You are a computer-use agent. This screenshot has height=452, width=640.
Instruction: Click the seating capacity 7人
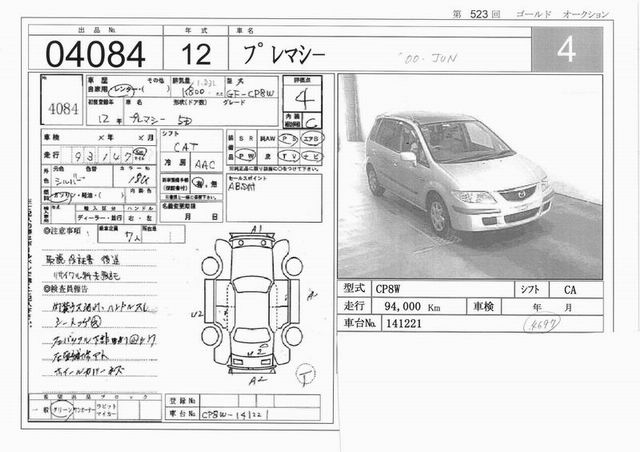[131, 237]
